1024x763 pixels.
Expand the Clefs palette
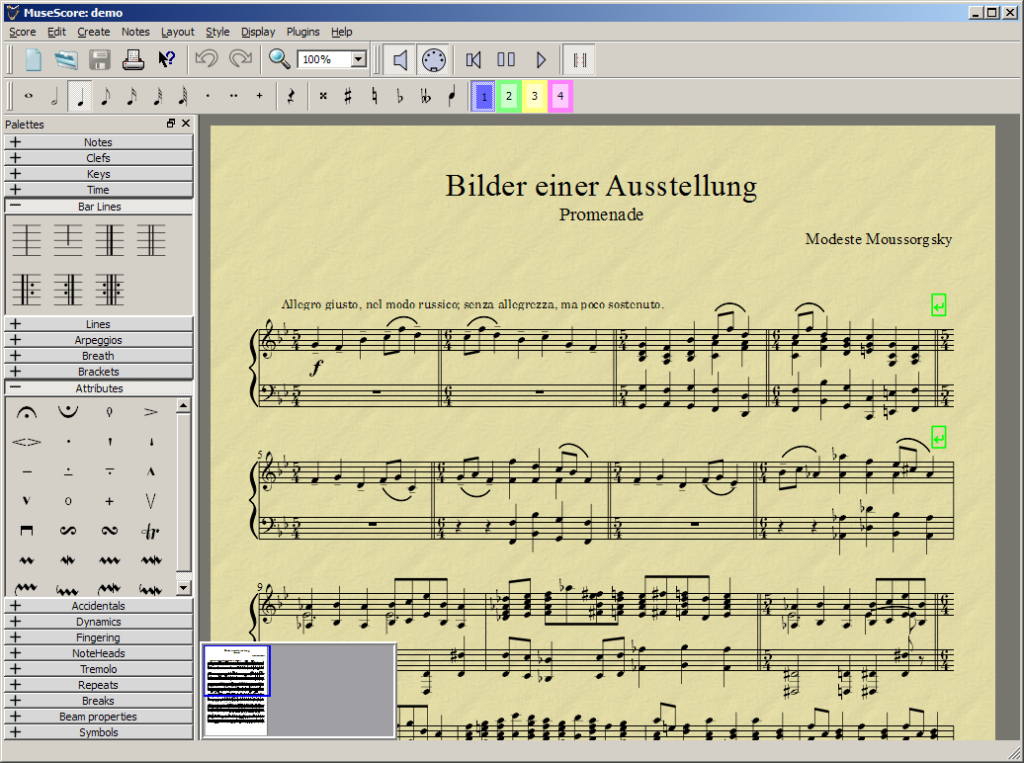(99, 157)
